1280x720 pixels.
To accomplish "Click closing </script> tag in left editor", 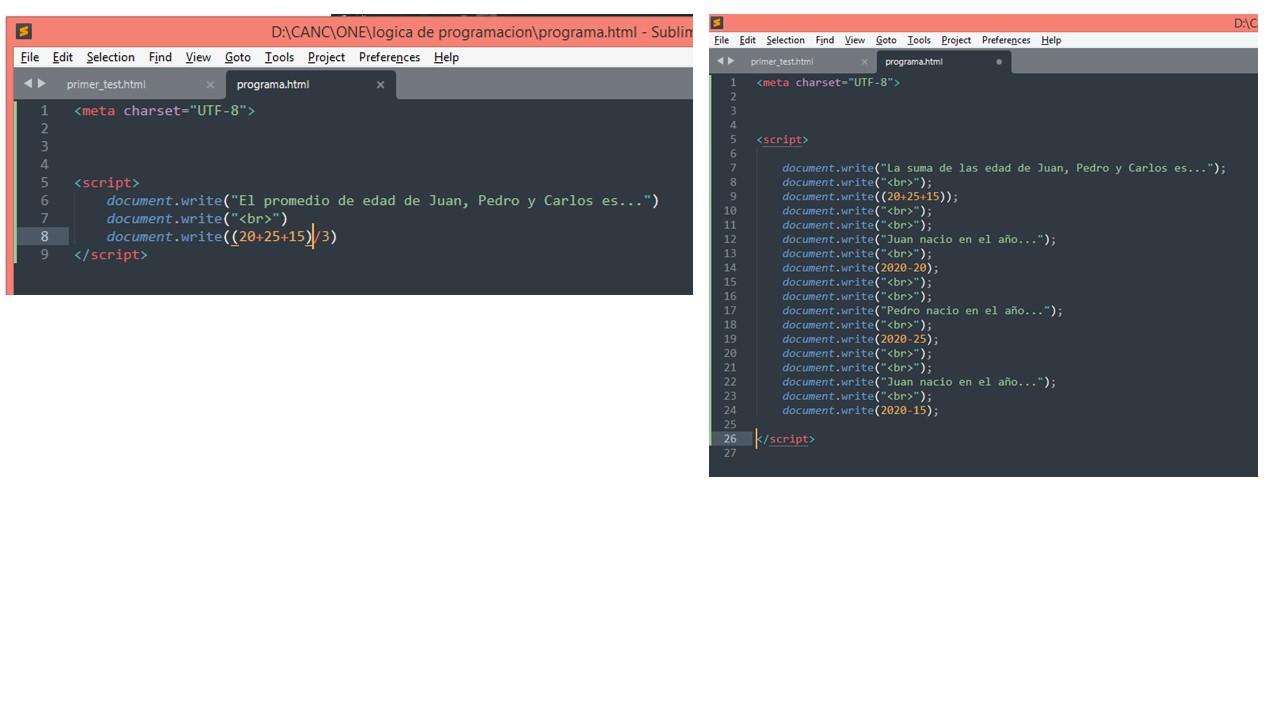I will [x=110, y=255].
